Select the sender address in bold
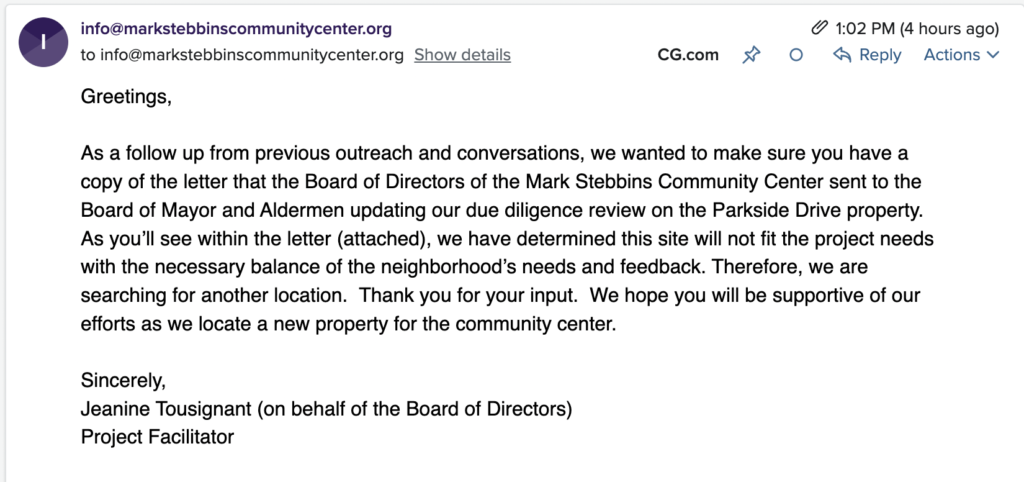The height and width of the screenshot is (482, 1024). pos(236,29)
